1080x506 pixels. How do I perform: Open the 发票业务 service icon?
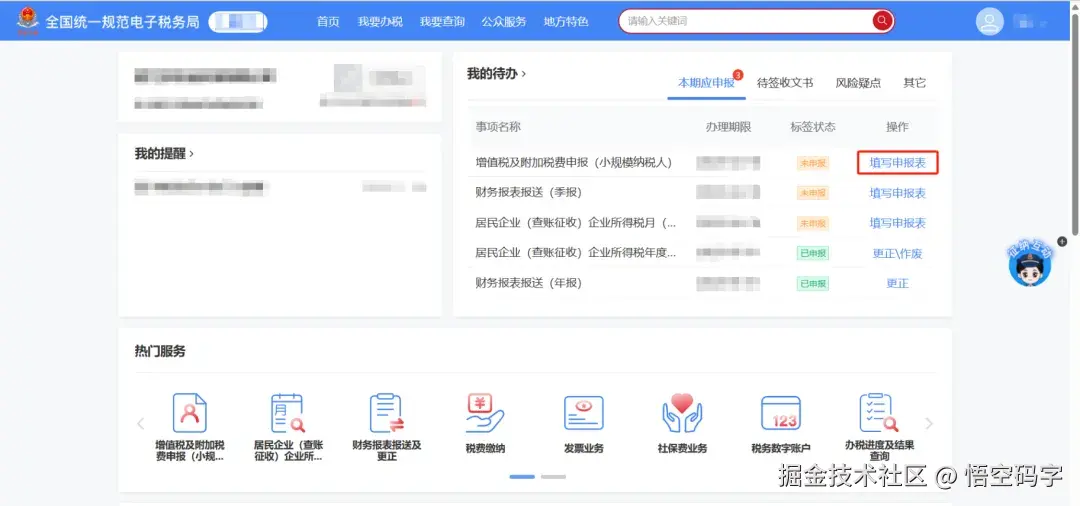(583, 413)
